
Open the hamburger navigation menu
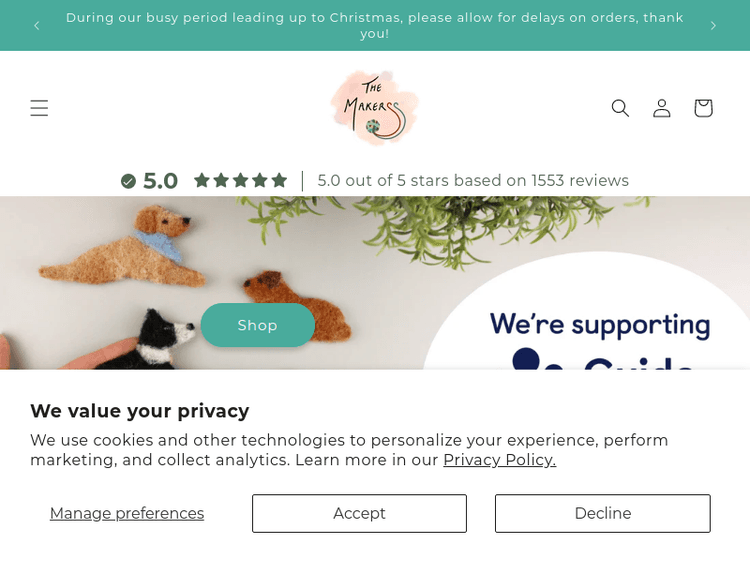tap(39, 108)
